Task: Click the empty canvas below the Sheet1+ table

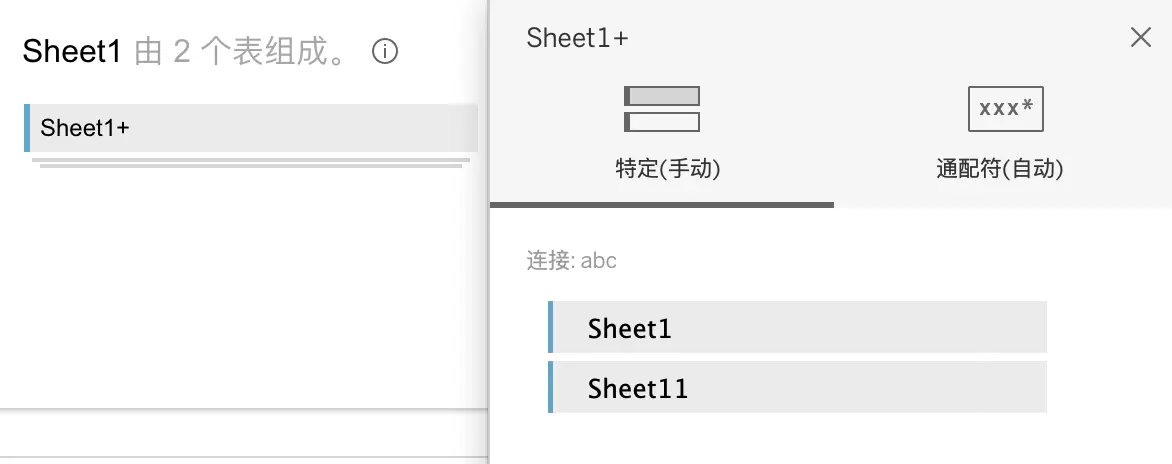Action: pos(240,290)
